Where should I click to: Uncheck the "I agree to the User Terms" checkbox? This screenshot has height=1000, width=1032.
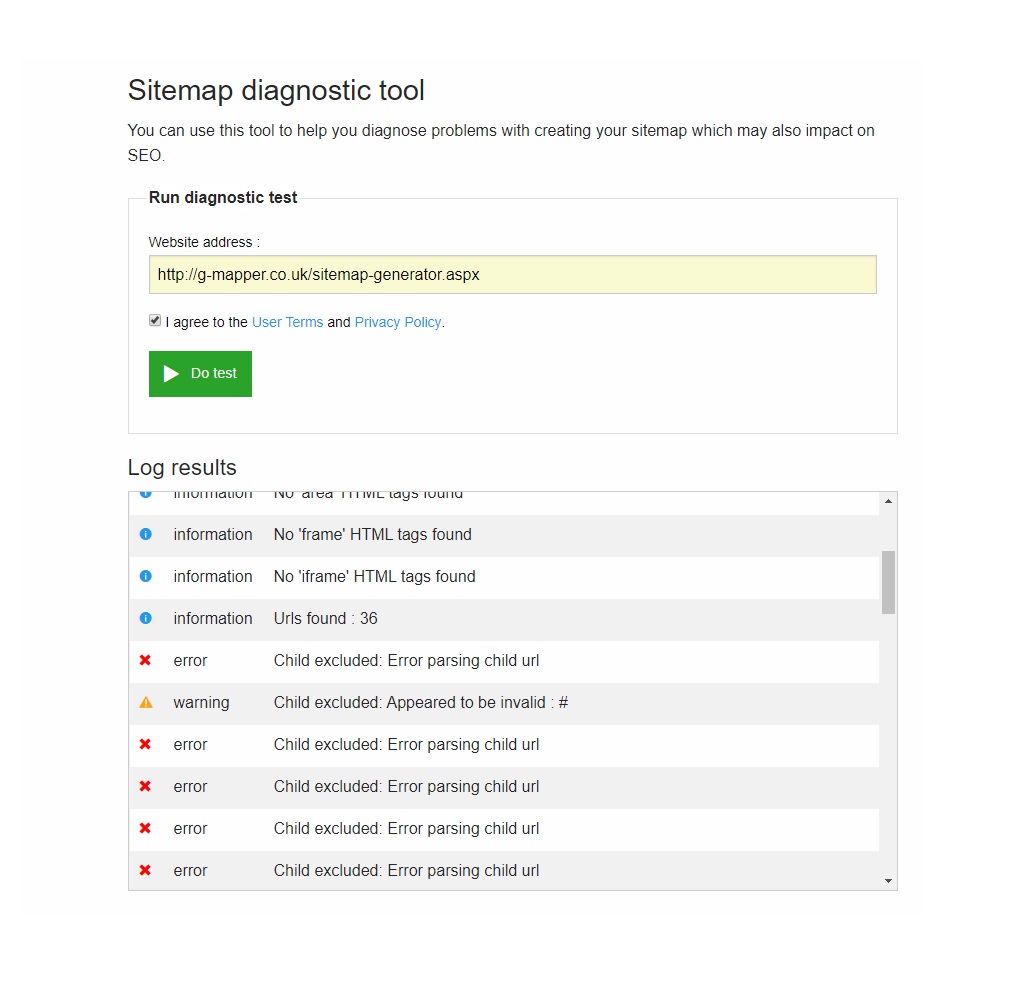tap(155, 319)
